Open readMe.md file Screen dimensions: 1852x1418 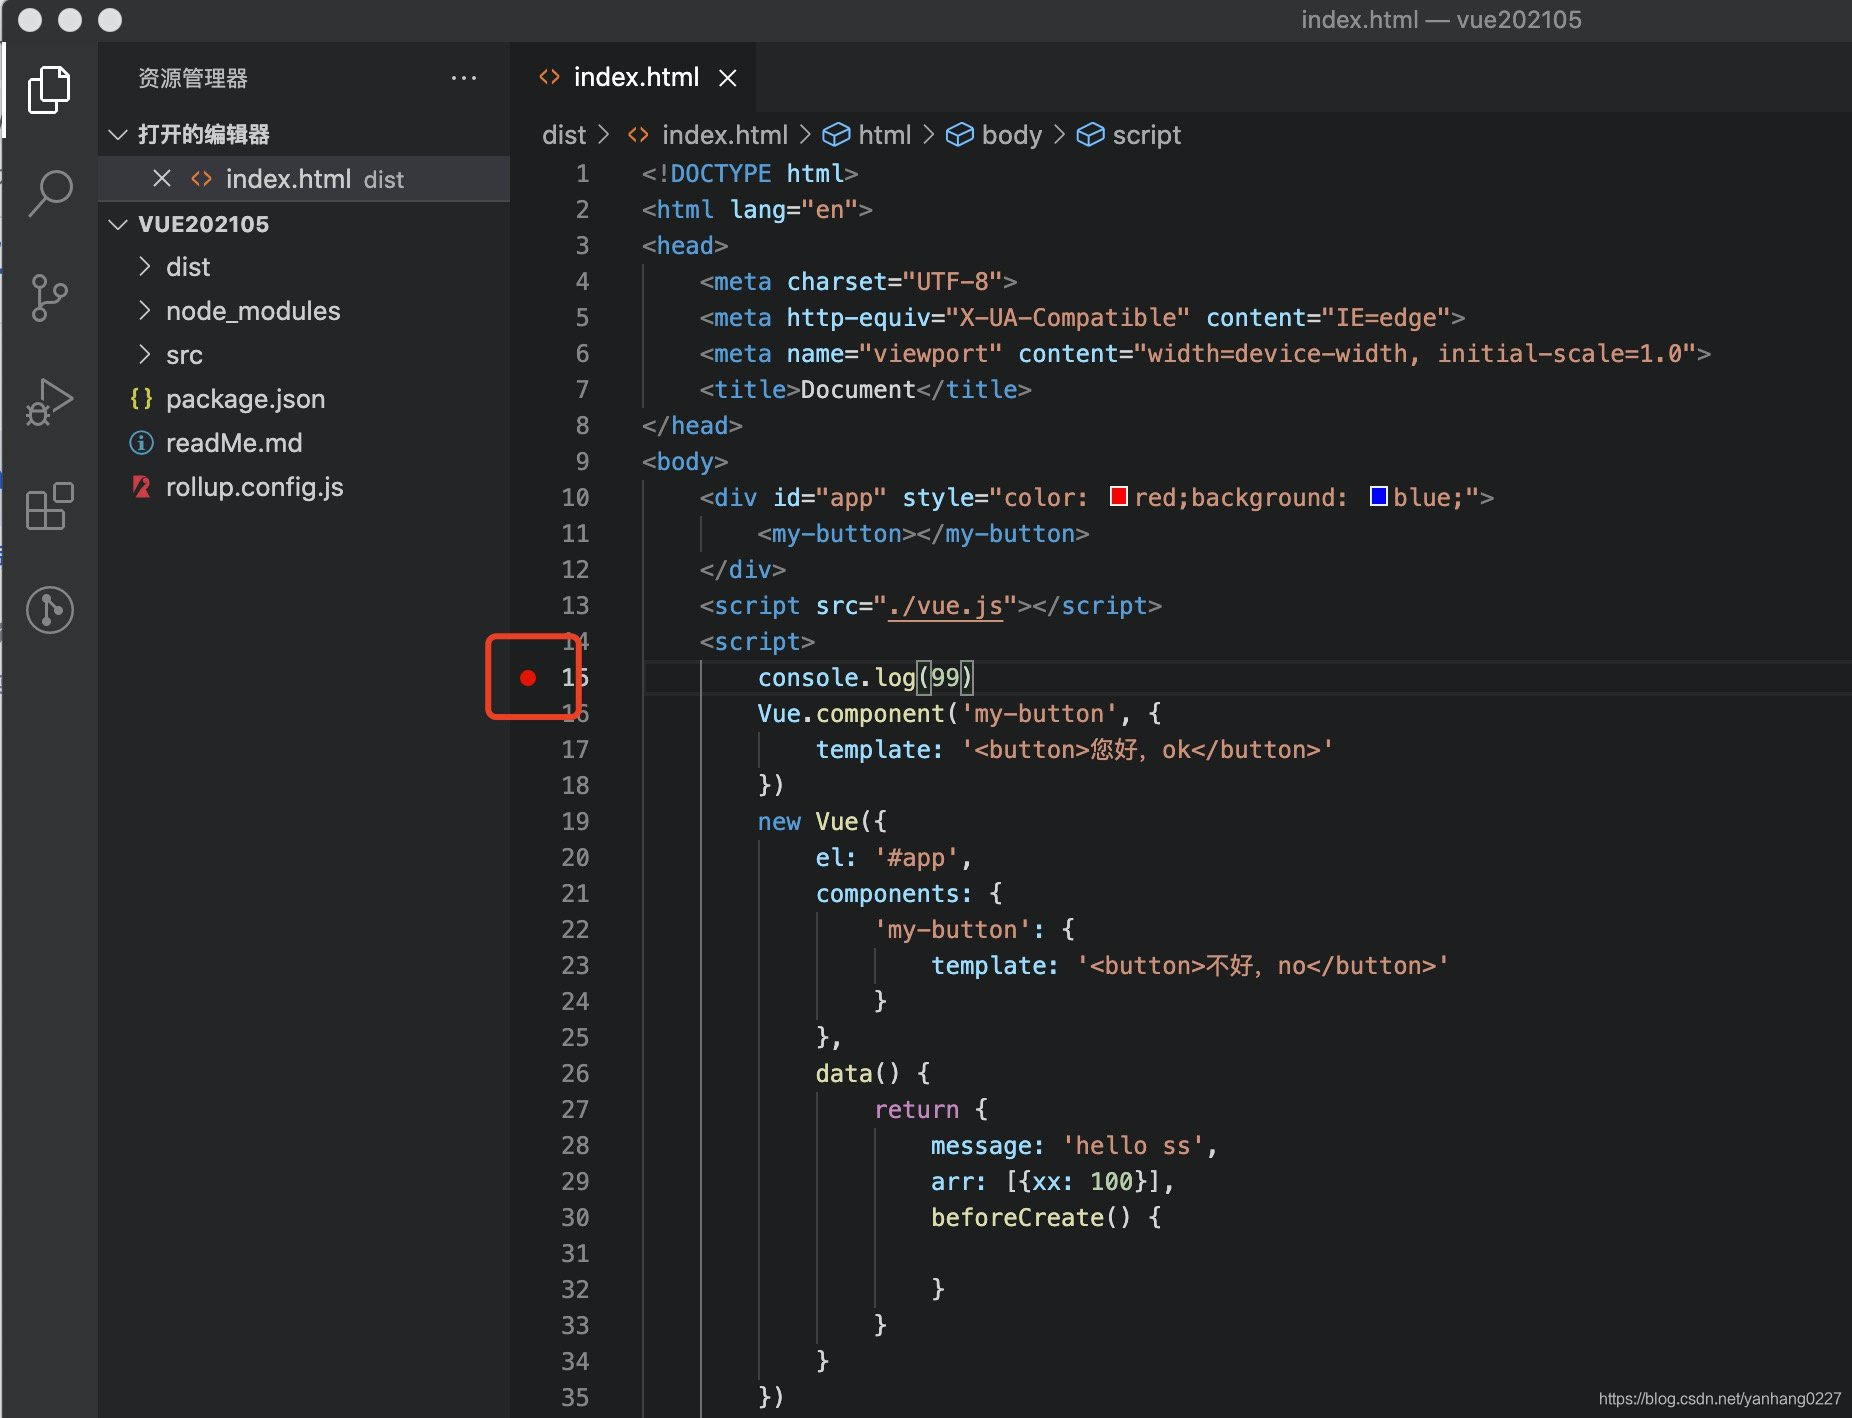(234, 443)
